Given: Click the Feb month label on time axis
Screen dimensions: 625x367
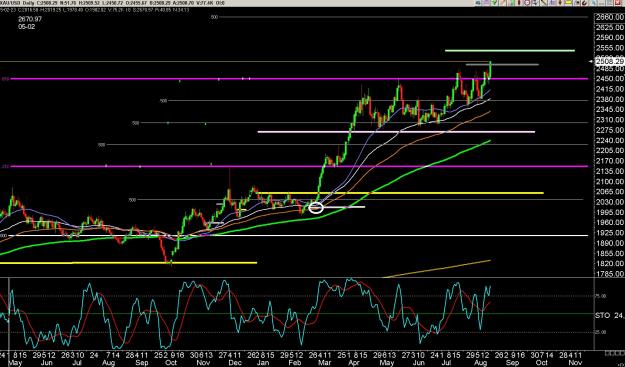Looking at the screenshot, I should 294,363.
